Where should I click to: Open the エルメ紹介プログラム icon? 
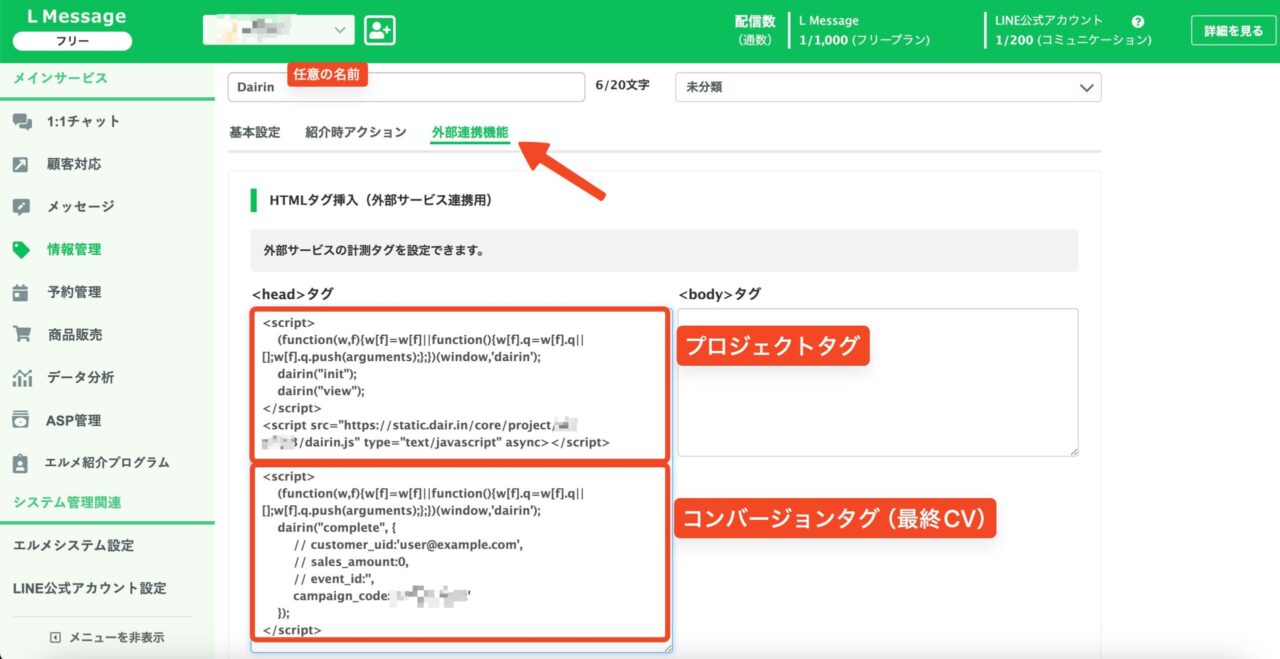point(22,463)
